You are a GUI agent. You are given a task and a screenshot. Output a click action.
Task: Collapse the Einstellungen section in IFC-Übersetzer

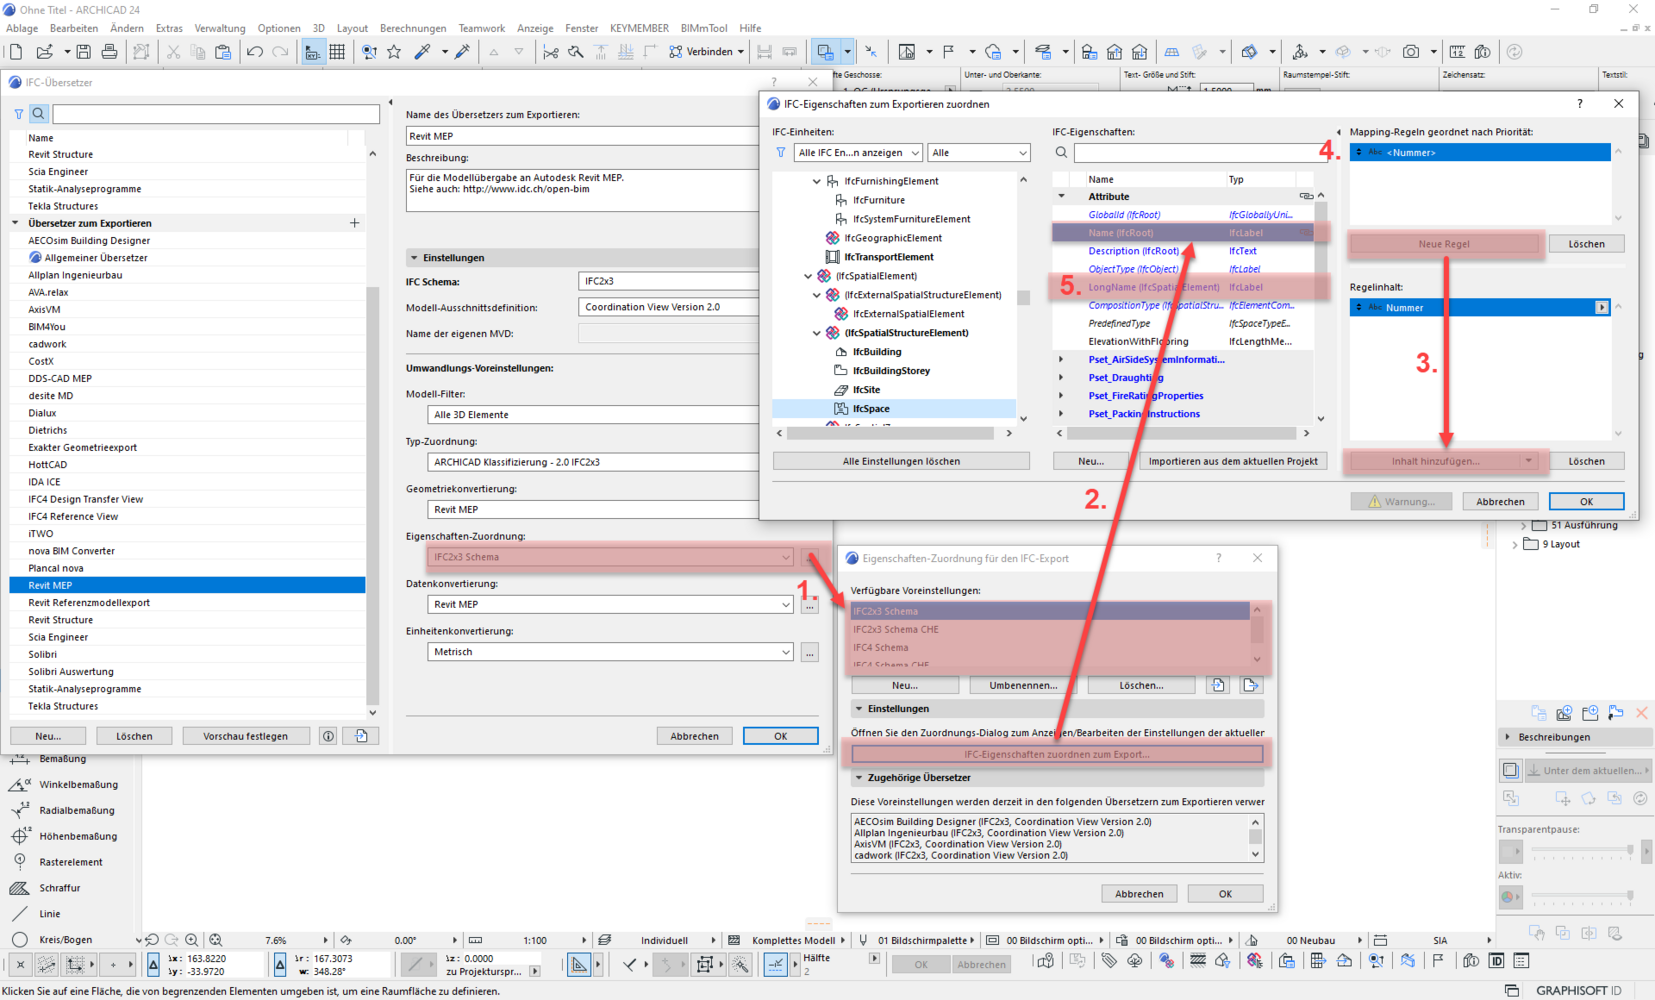(414, 258)
